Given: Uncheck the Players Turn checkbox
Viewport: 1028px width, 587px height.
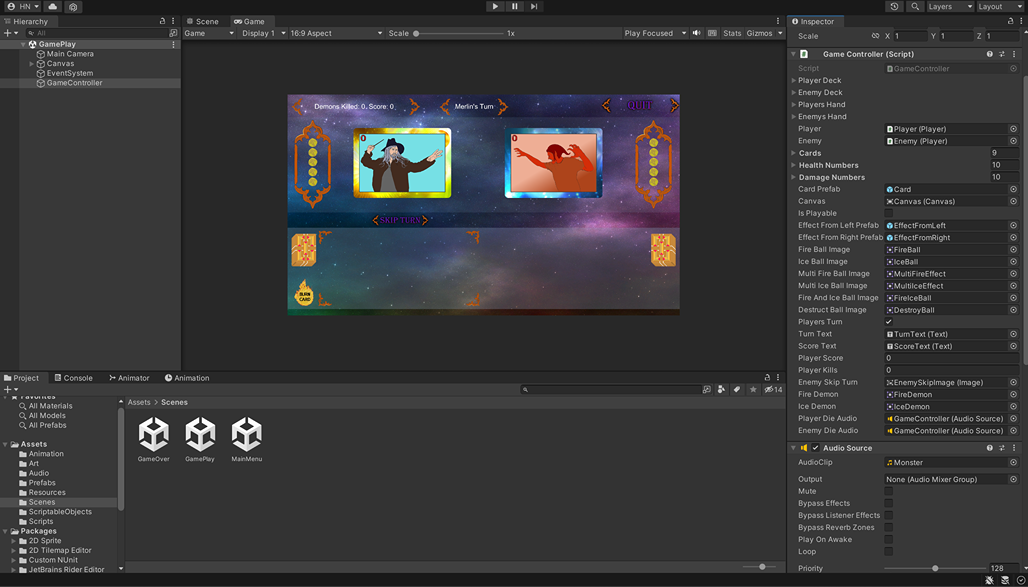Looking at the screenshot, I should point(888,322).
